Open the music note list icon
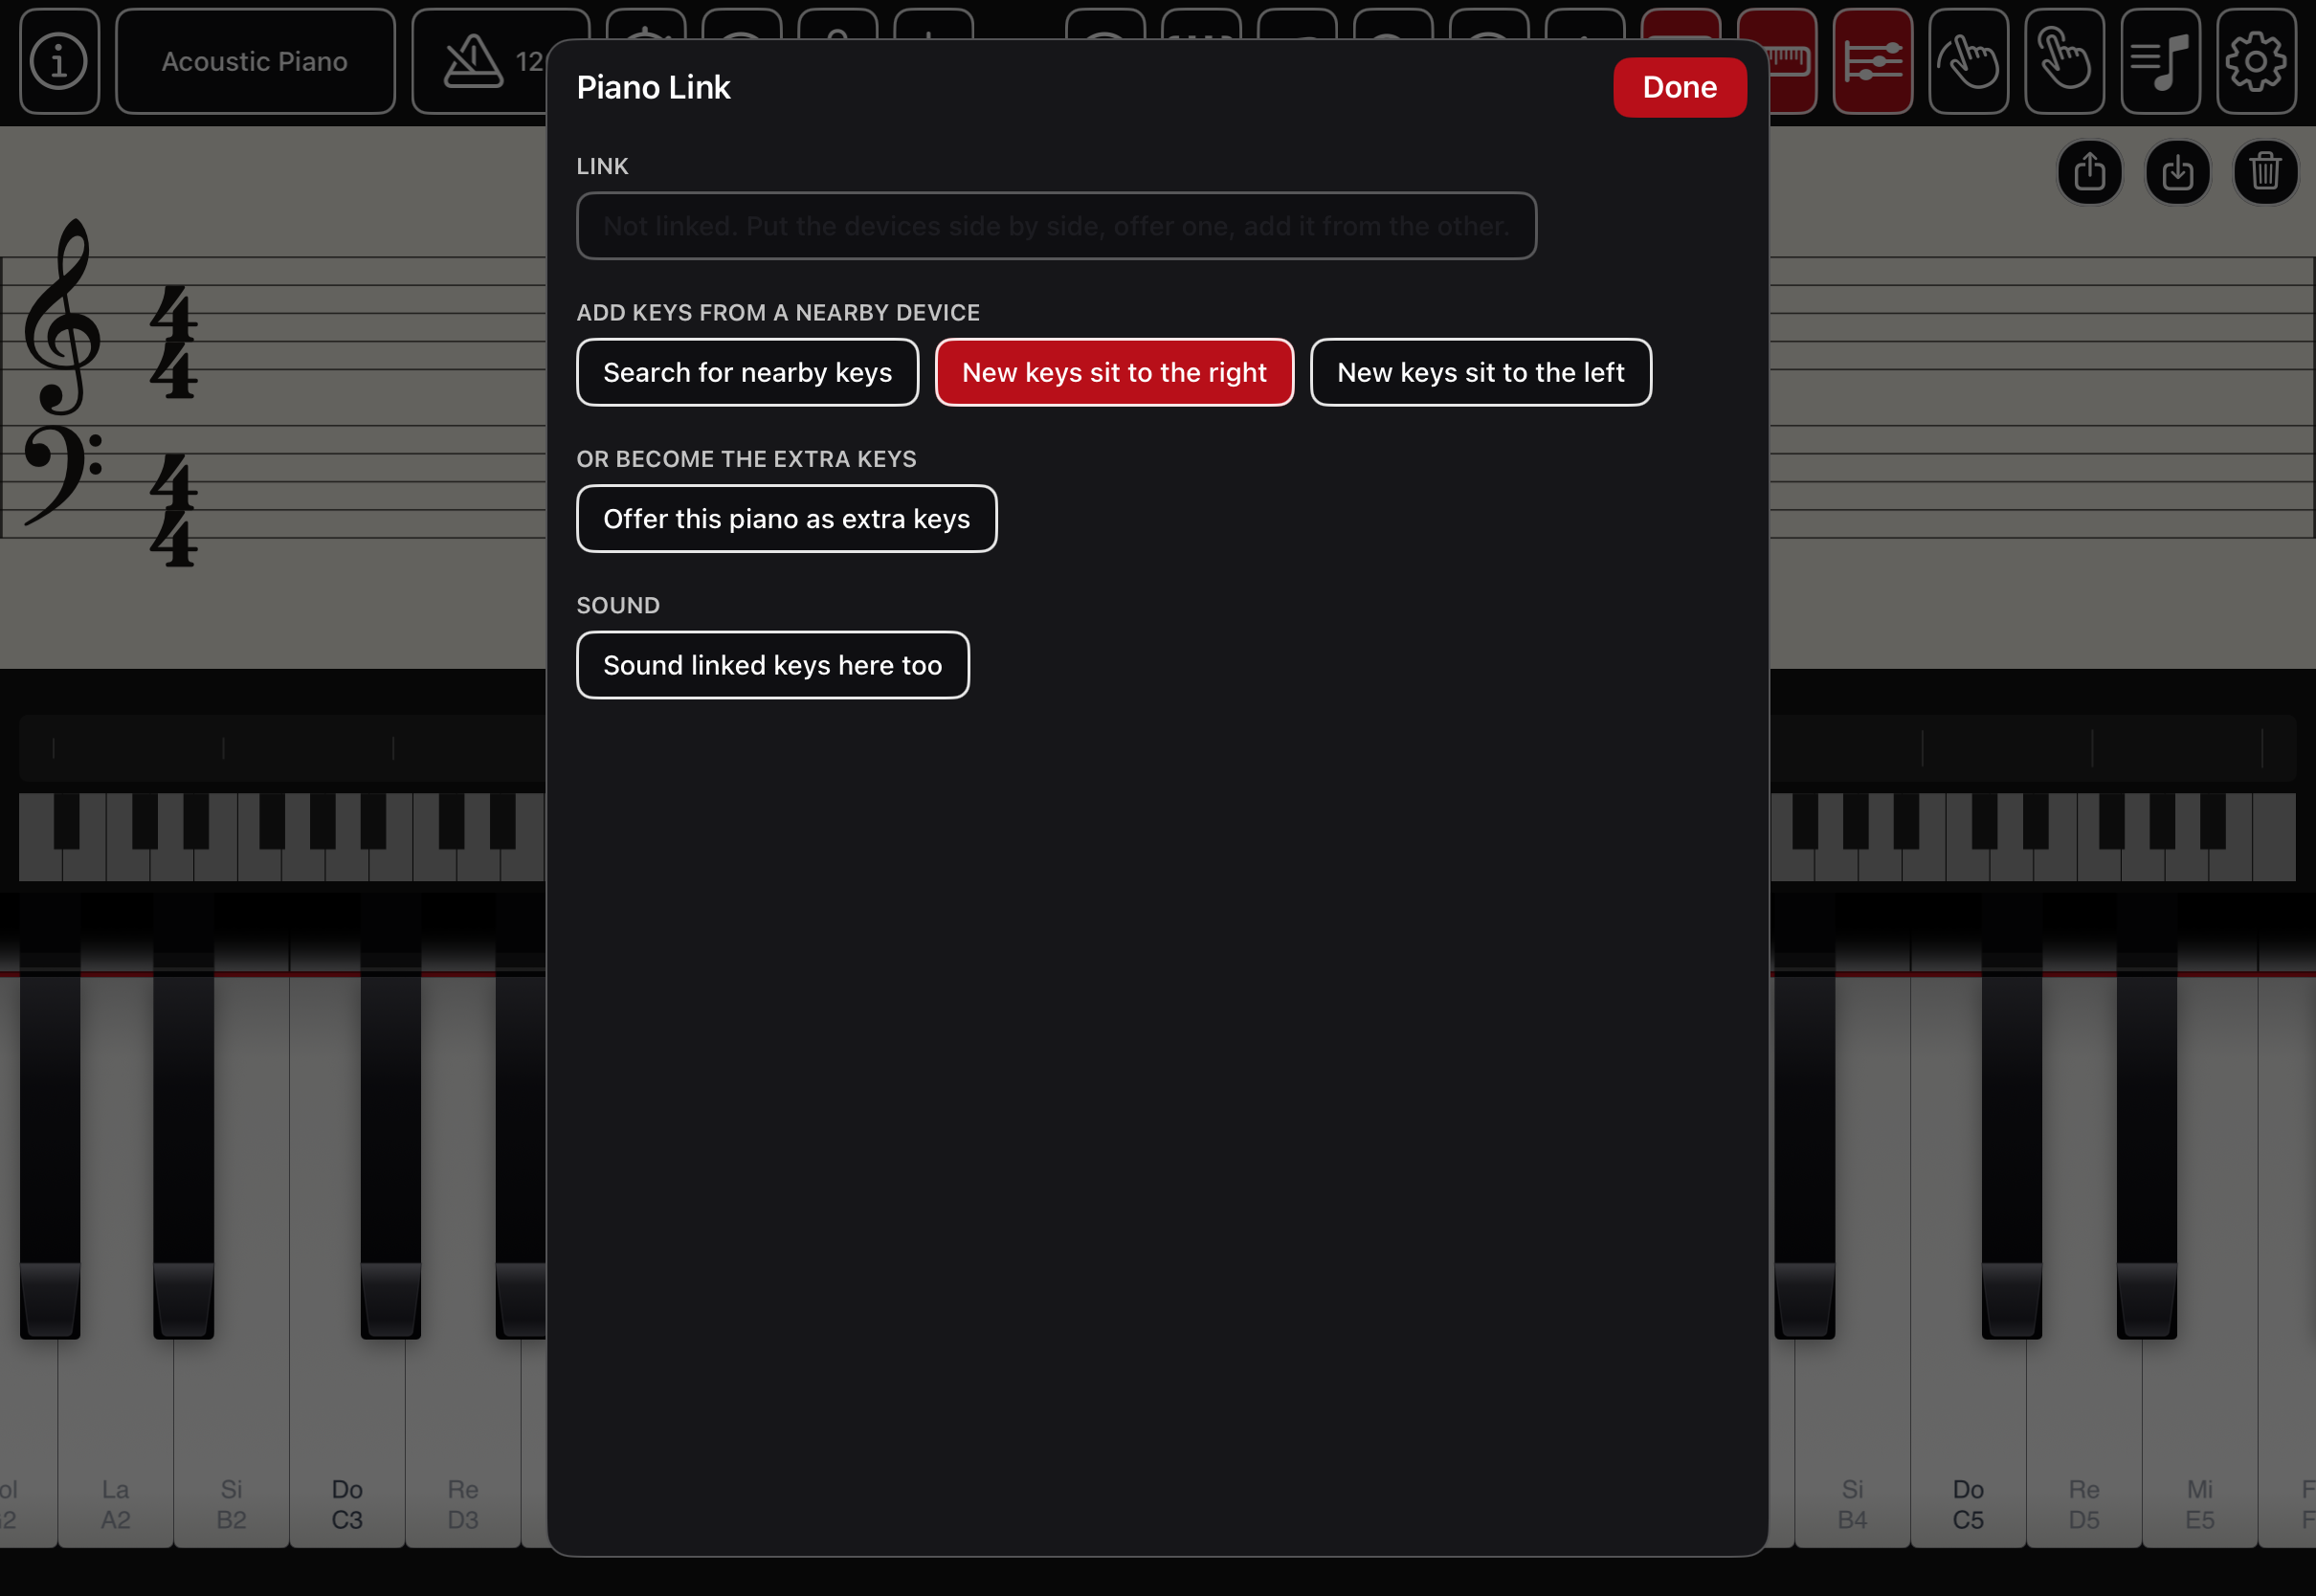Screen dimensions: 2316x1596 2160,61
